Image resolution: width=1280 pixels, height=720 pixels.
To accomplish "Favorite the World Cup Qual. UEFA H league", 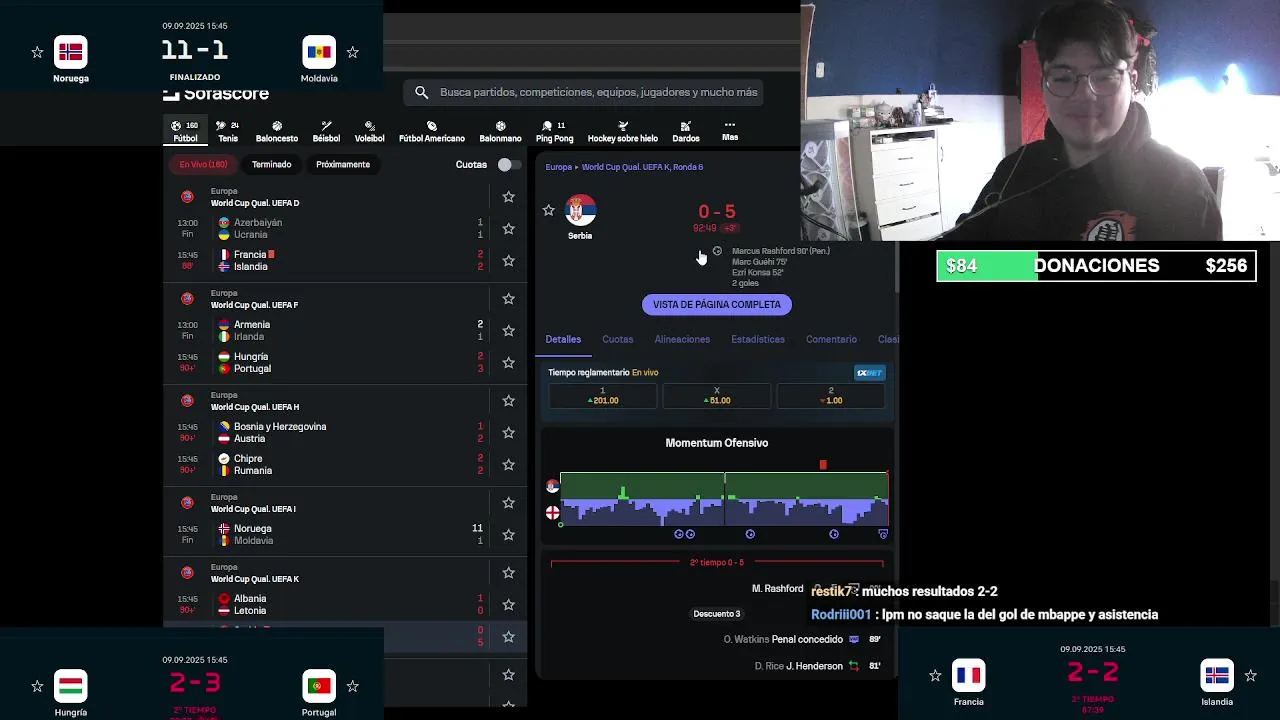I will tap(508, 401).
